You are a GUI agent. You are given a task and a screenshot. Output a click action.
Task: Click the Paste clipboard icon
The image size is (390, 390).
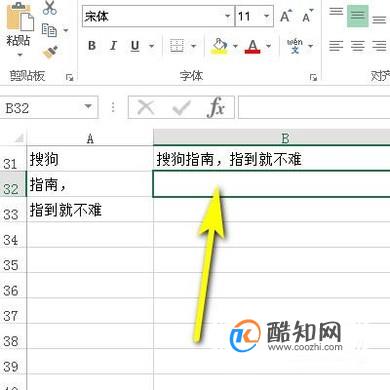(20, 17)
